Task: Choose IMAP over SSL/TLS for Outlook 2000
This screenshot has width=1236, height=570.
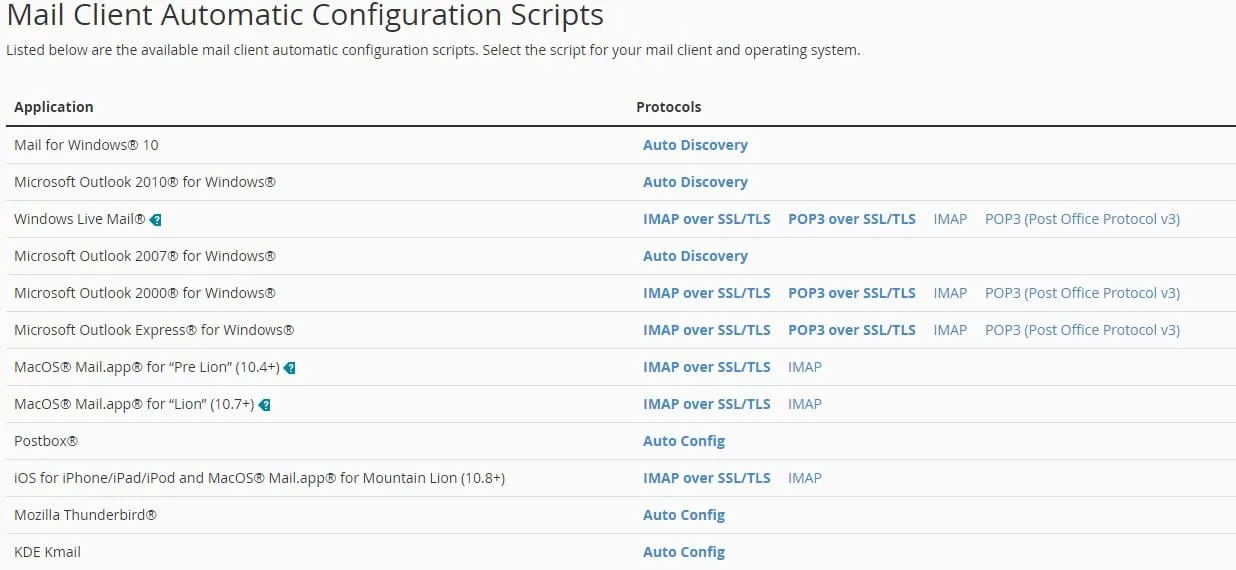Action: [x=706, y=293]
